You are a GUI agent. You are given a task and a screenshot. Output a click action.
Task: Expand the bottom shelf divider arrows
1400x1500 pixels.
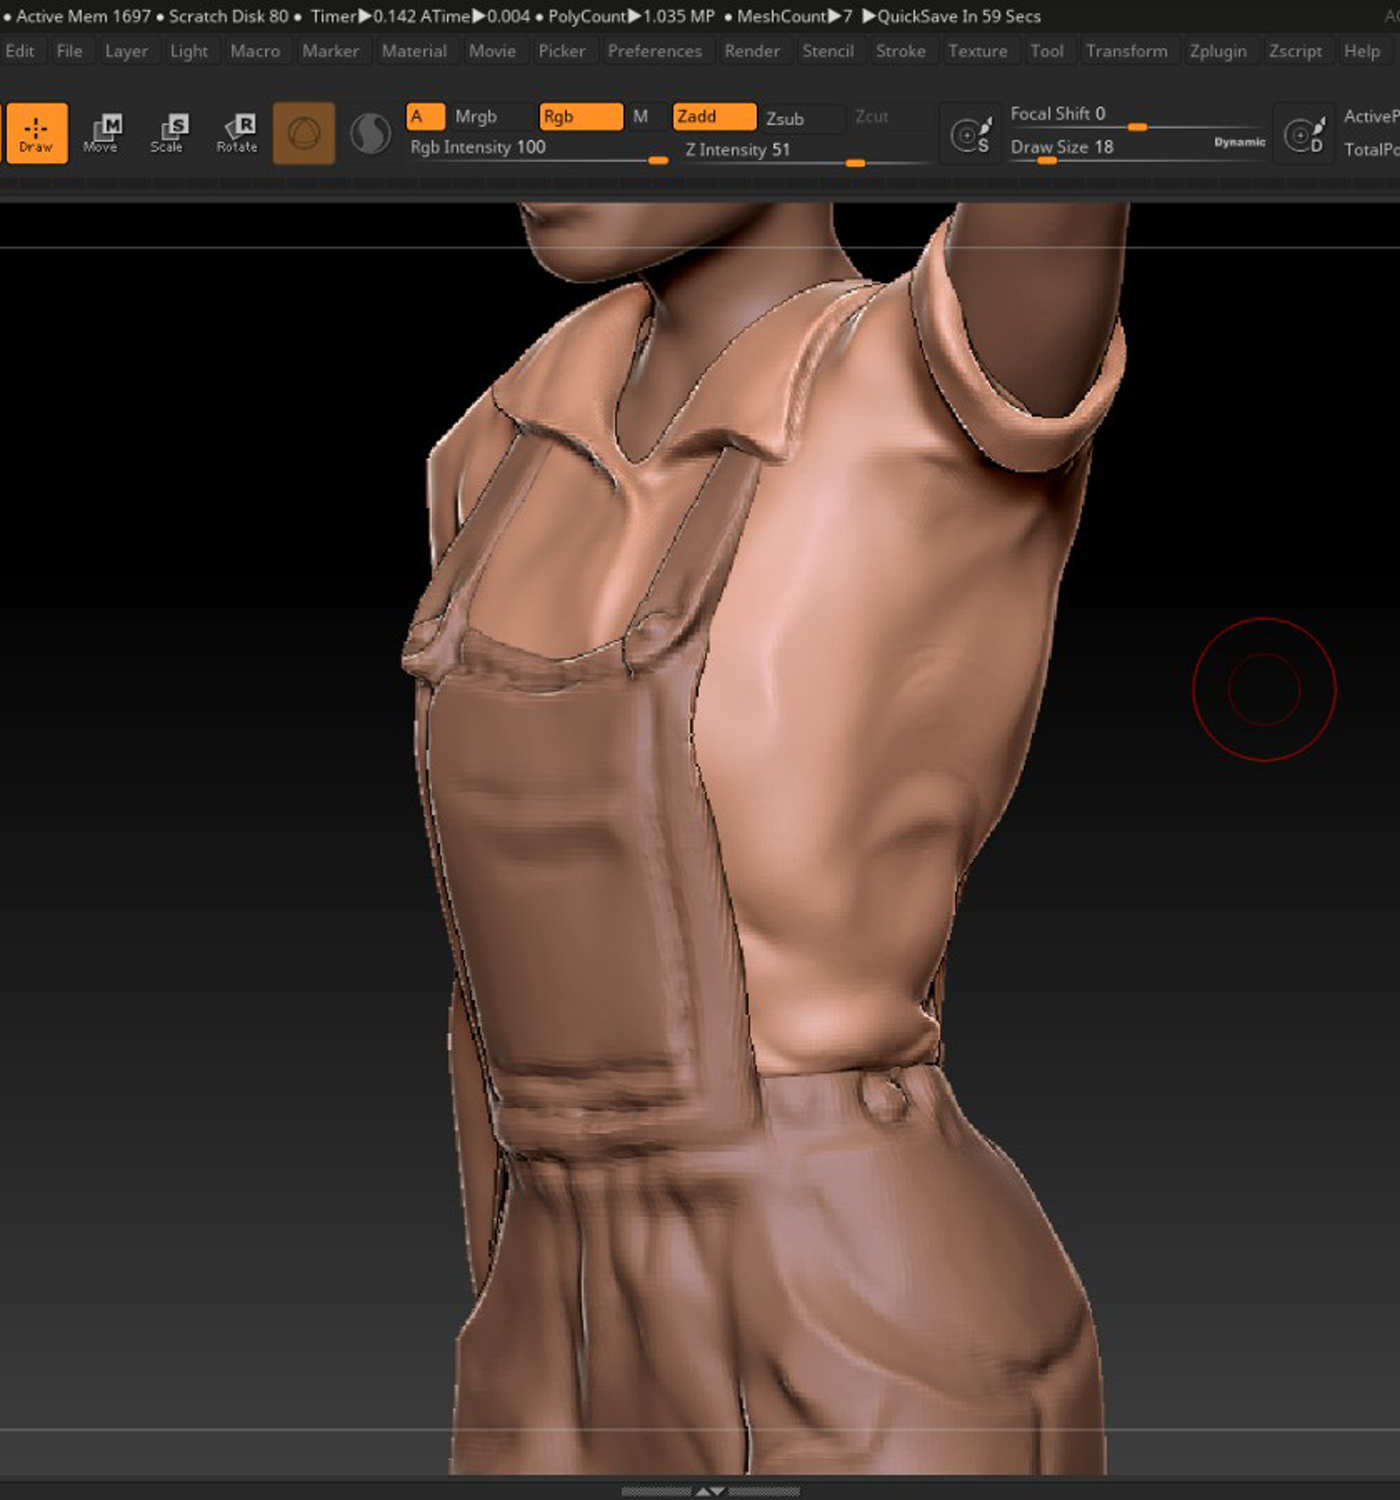click(x=710, y=1491)
